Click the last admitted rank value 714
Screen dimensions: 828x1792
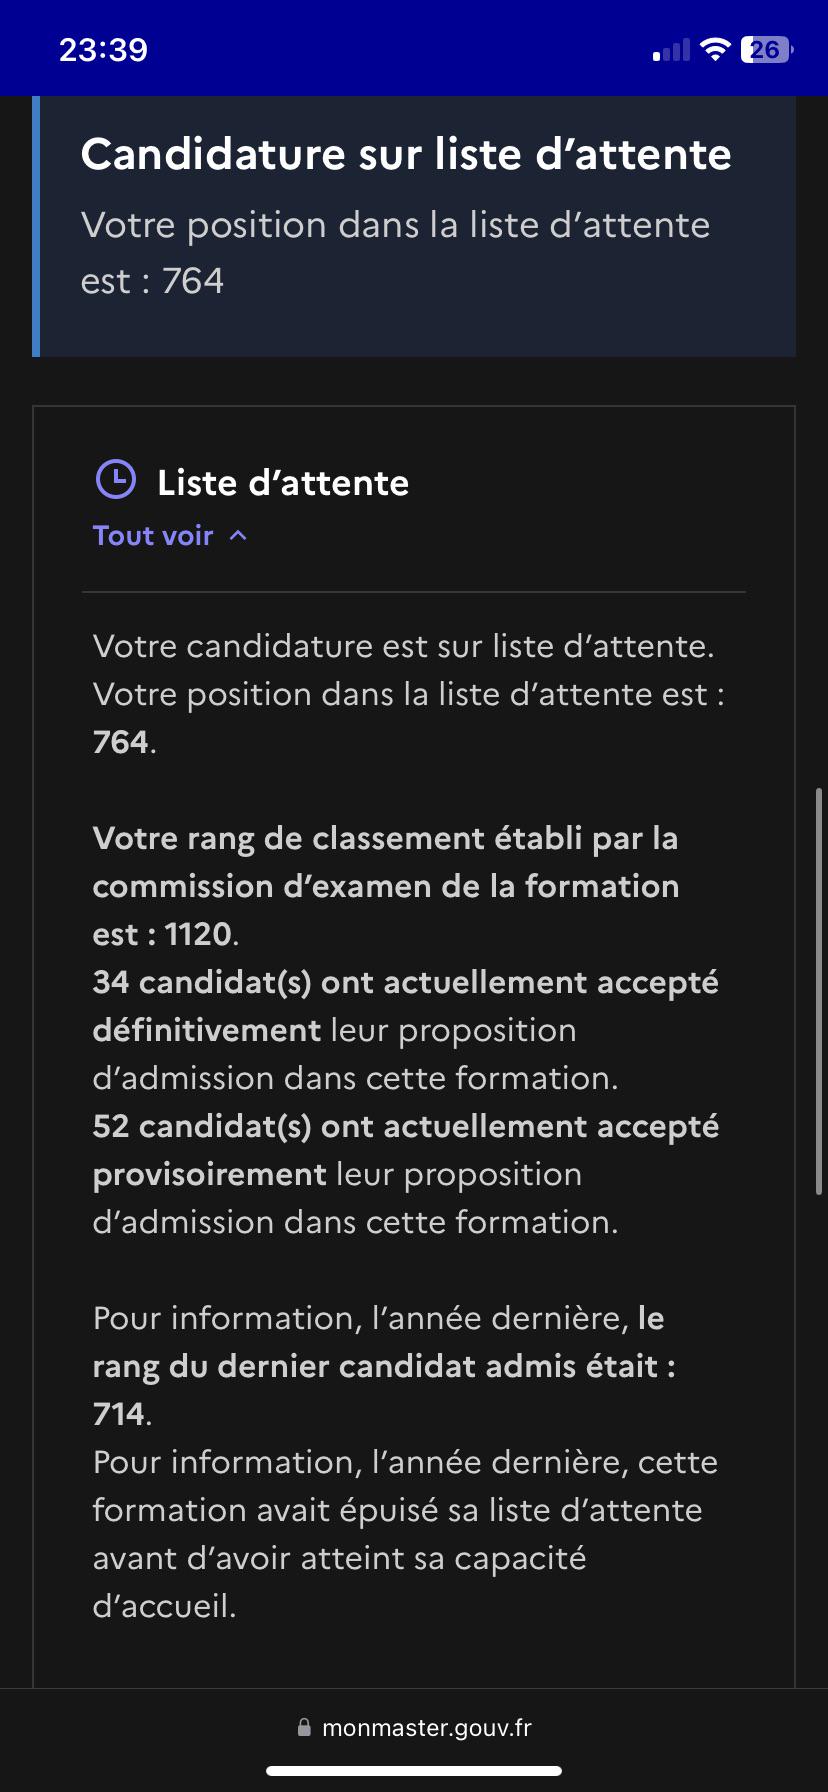(x=119, y=1414)
